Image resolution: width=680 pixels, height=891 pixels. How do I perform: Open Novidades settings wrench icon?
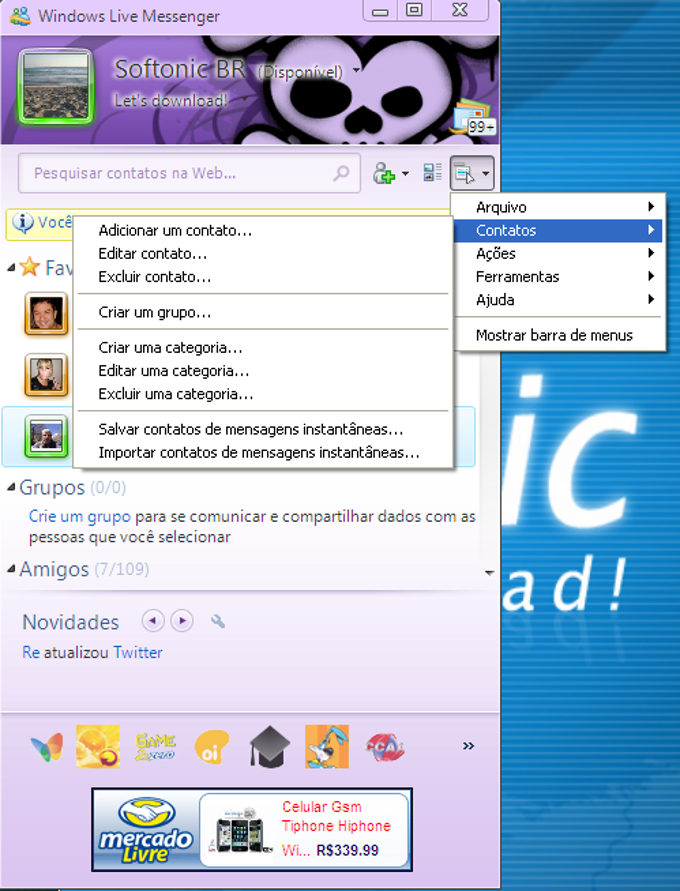[x=218, y=621]
